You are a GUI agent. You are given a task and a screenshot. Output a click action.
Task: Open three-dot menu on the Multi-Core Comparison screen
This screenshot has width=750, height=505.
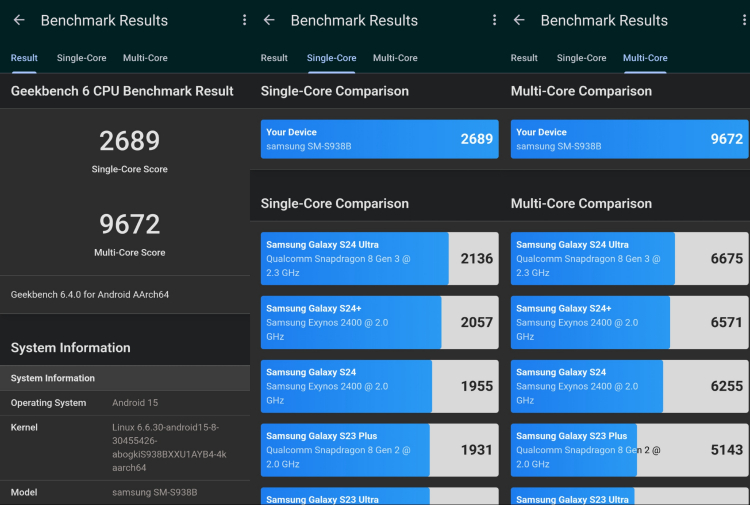pos(743,20)
